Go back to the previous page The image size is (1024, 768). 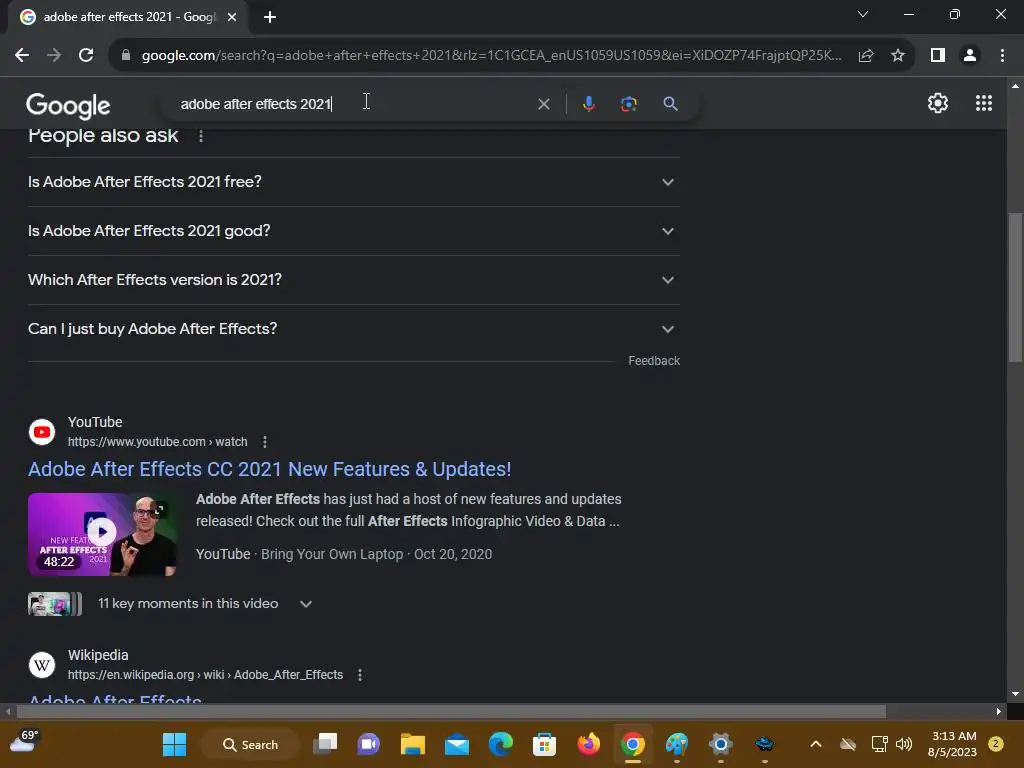point(22,55)
